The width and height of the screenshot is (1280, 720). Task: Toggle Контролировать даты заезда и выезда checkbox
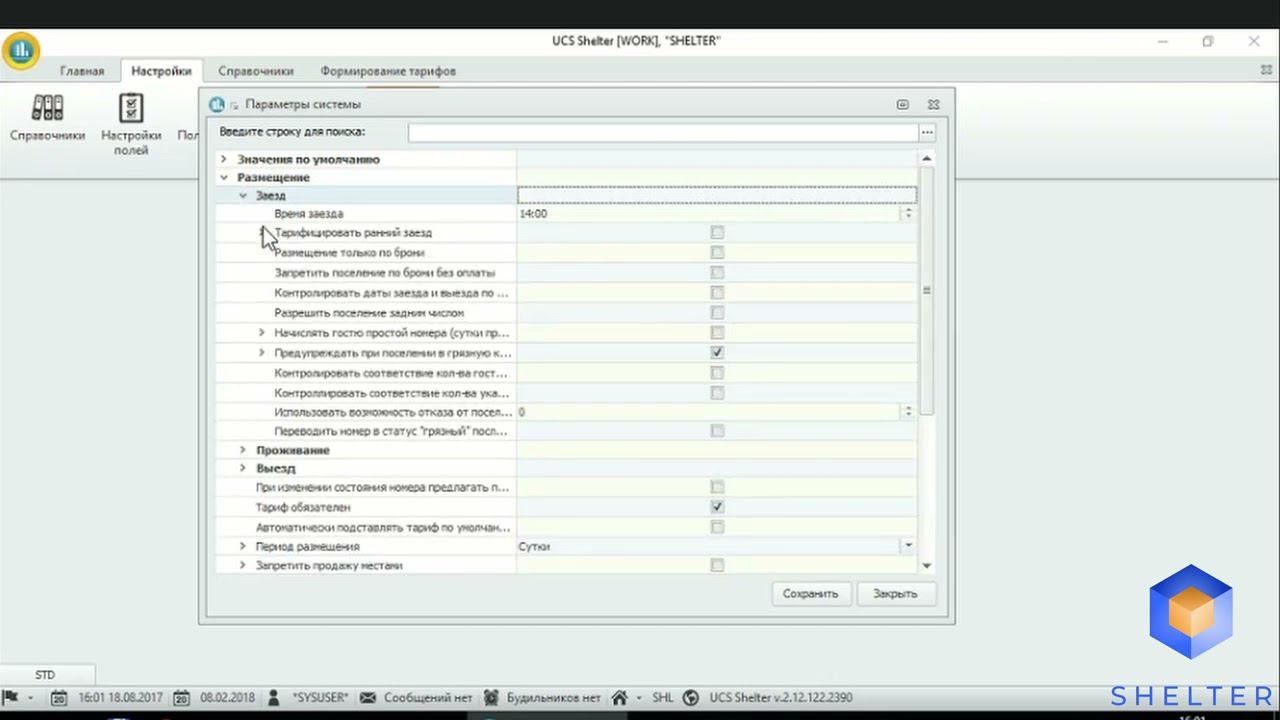click(x=717, y=293)
